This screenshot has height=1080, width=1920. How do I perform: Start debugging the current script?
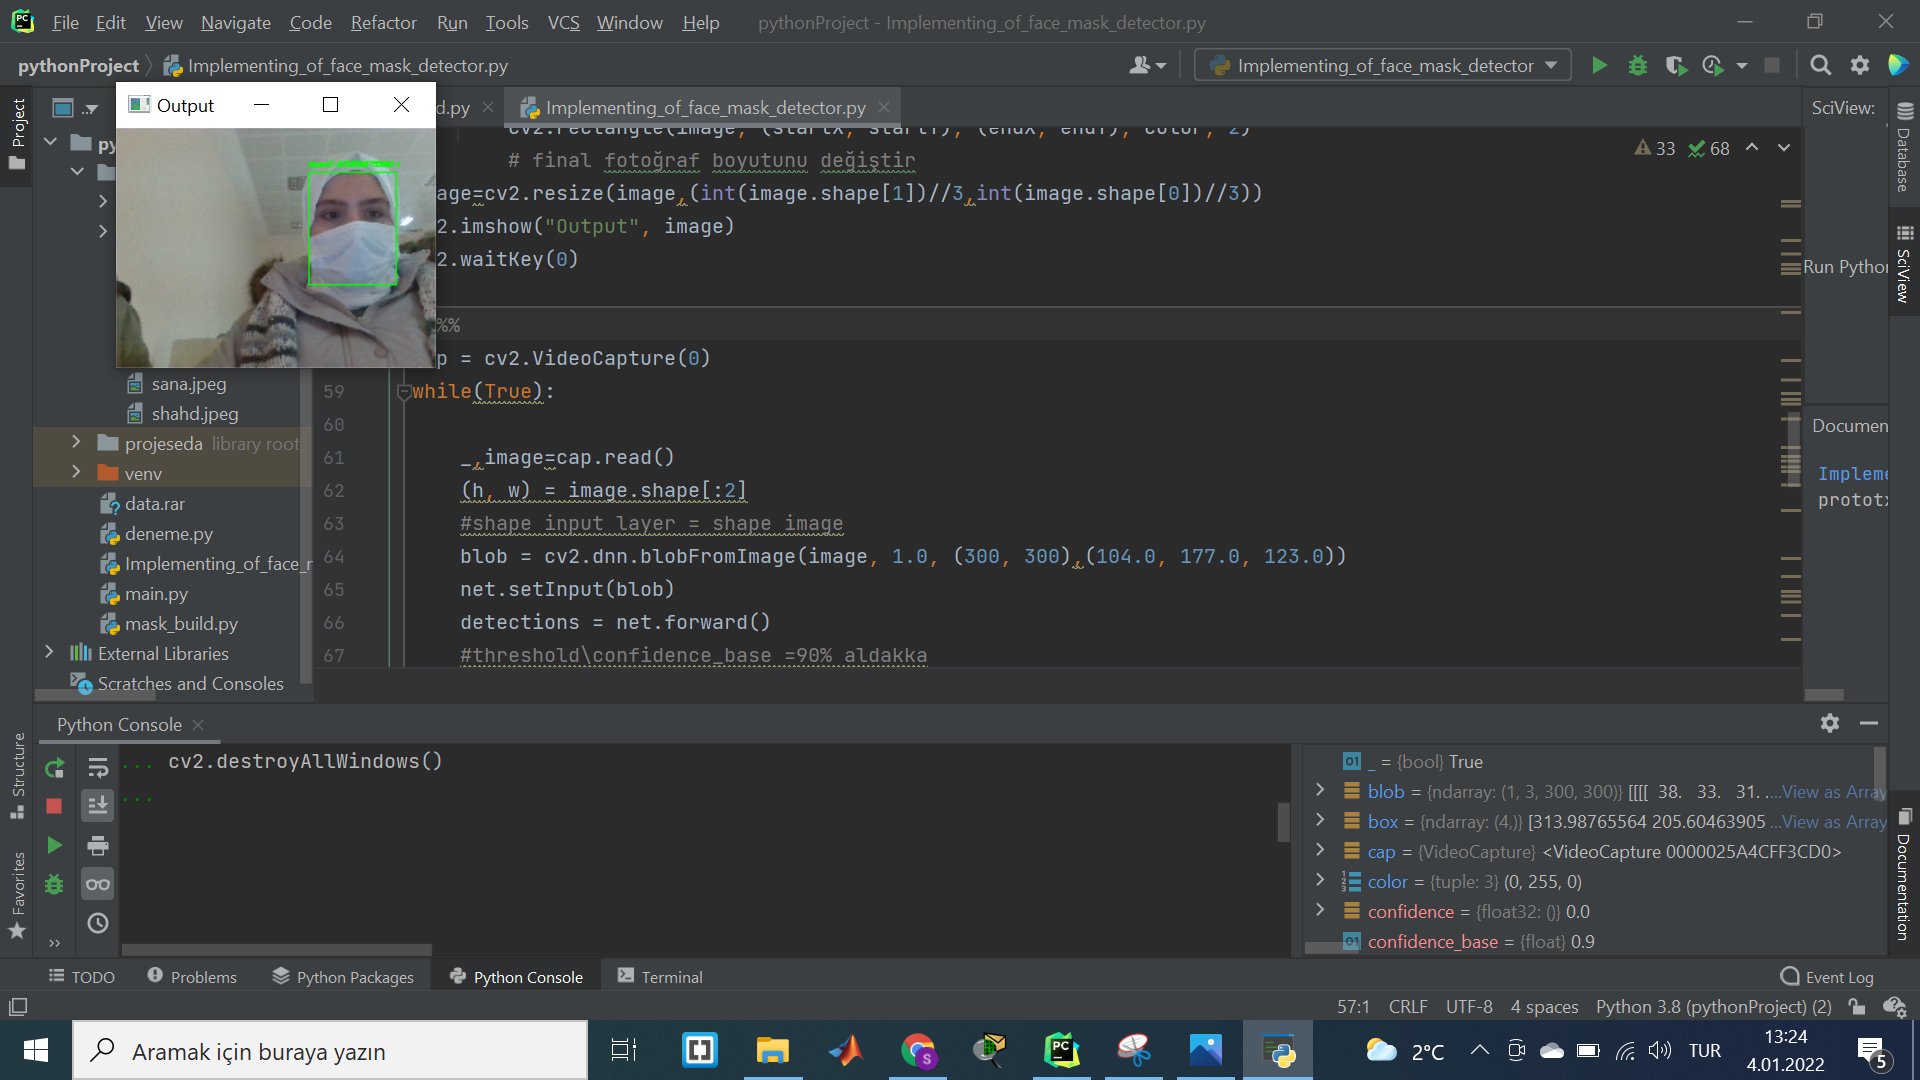pyautogui.click(x=1638, y=65)
